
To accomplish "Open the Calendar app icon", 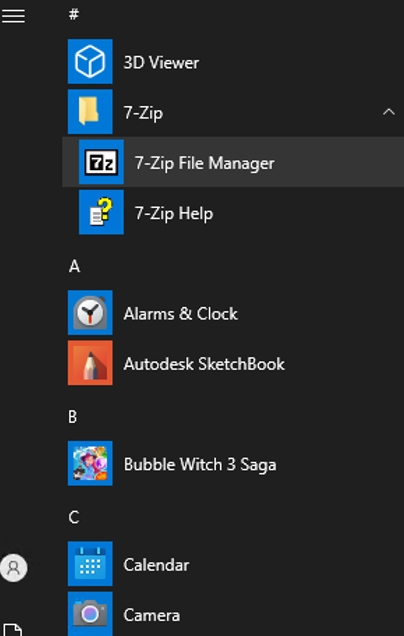I will [x=90, y=564].
